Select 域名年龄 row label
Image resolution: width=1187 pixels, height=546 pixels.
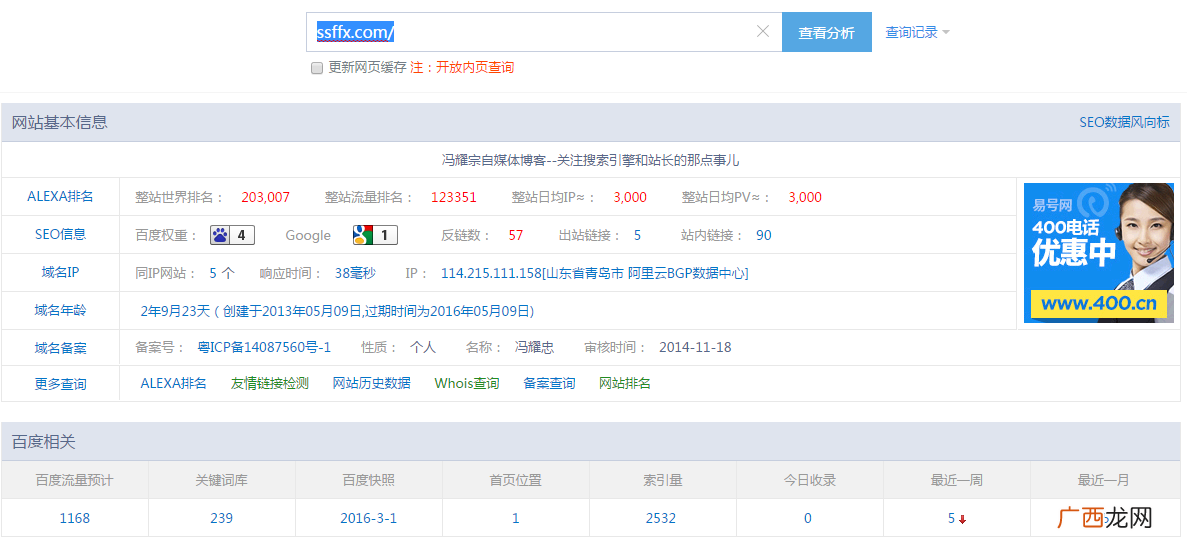pyautogui.click(x=61, y=310)
